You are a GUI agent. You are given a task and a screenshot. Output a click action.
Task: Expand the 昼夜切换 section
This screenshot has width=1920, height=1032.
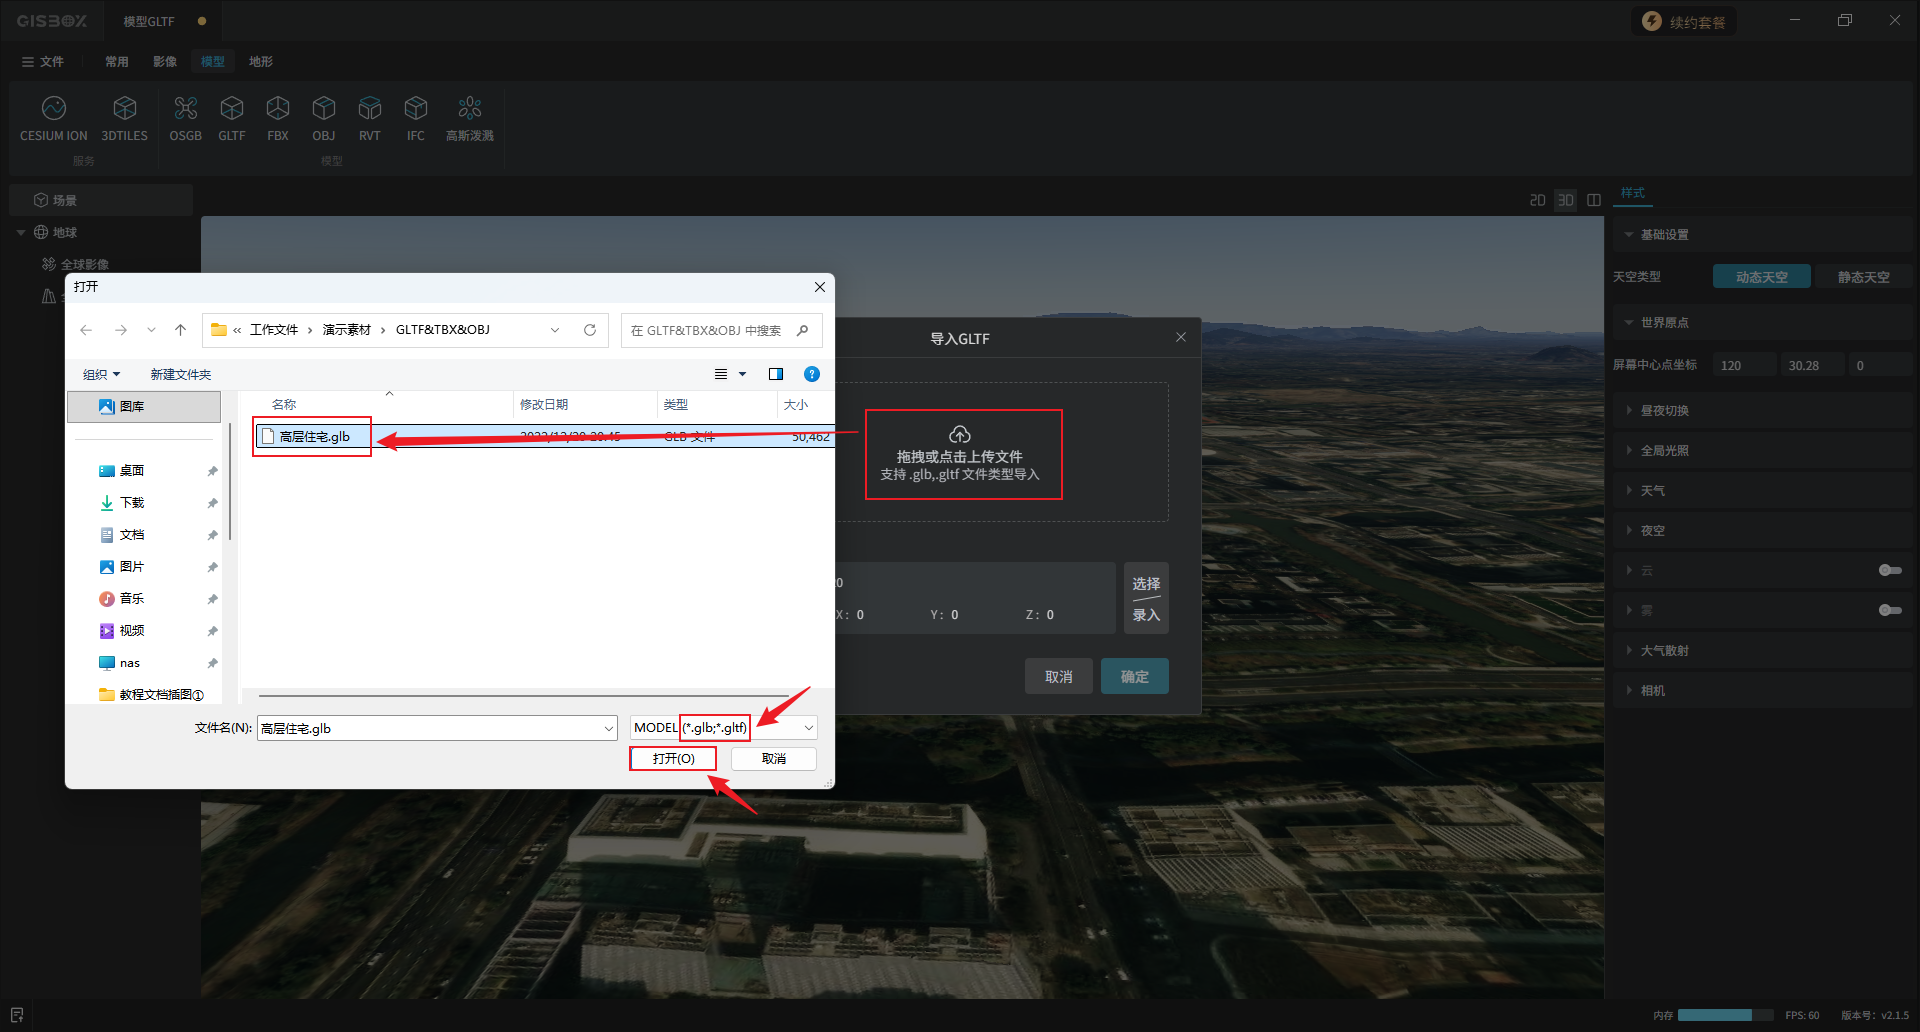point(1664,410)
